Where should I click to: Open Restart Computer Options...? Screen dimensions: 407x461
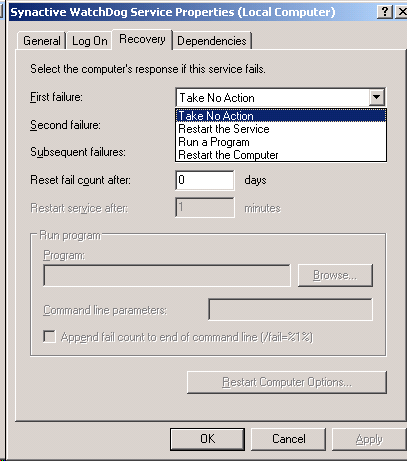(x=287, y=382)
